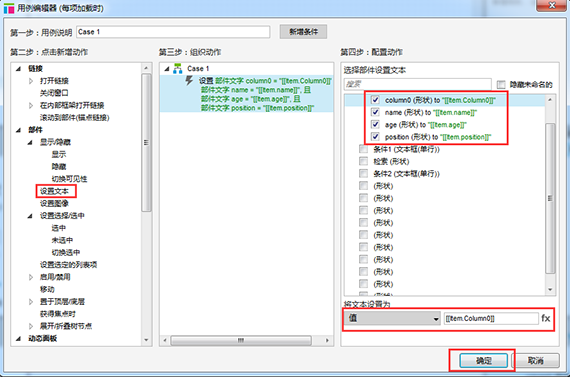The image size is (570, 377).
Task: Expand the 置于顶层/底层 node
Action: click(x=31, y=301)
